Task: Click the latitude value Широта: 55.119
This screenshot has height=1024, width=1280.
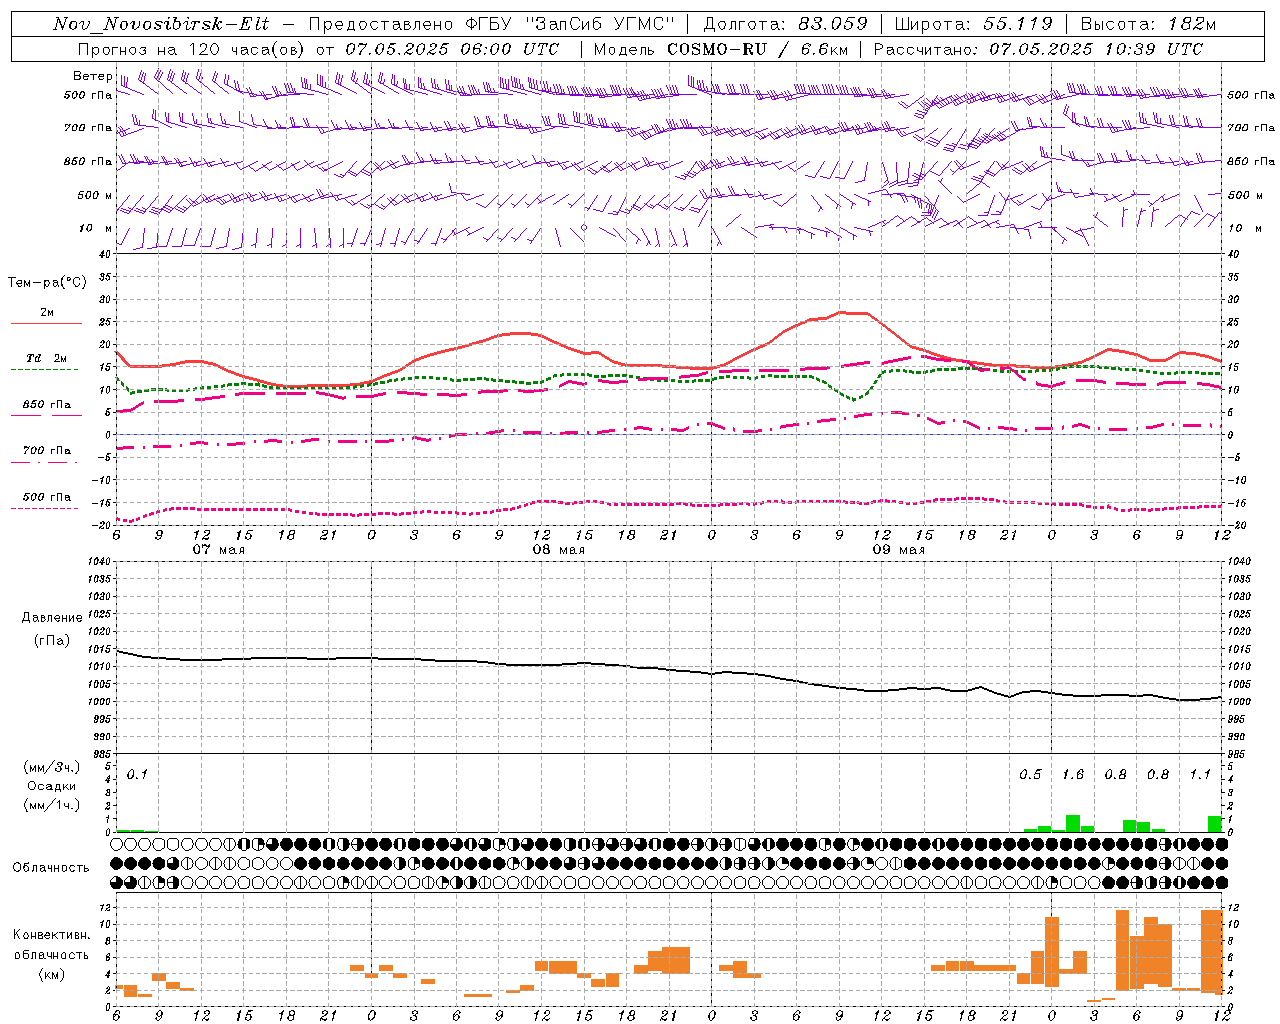Action: 973,24
